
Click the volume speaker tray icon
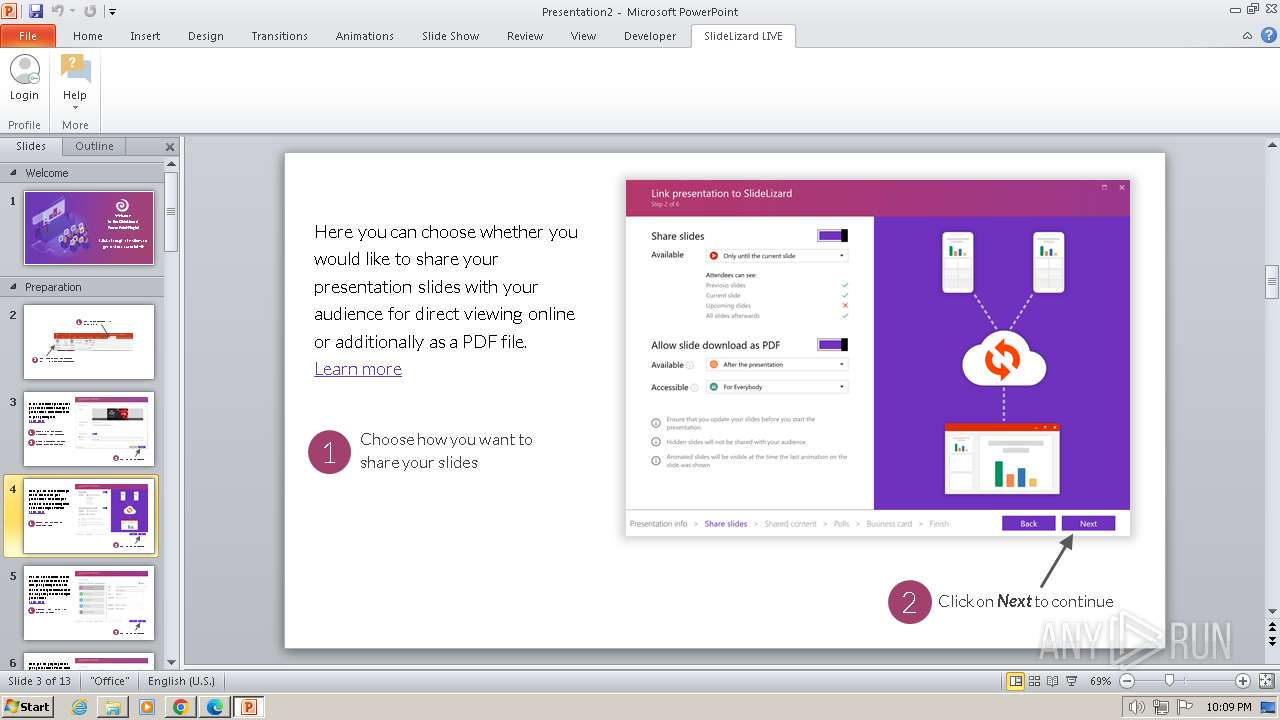pos(1137,707)
